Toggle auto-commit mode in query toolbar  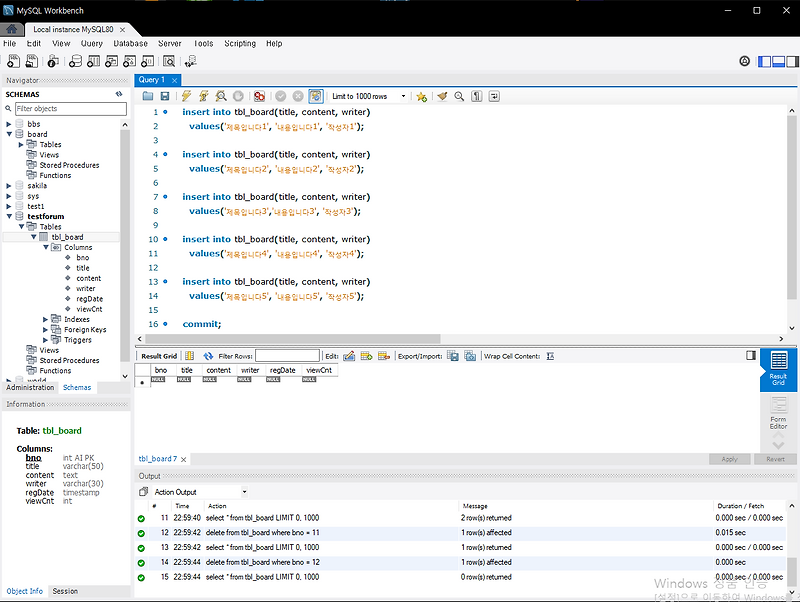click(x=315, y=96)
